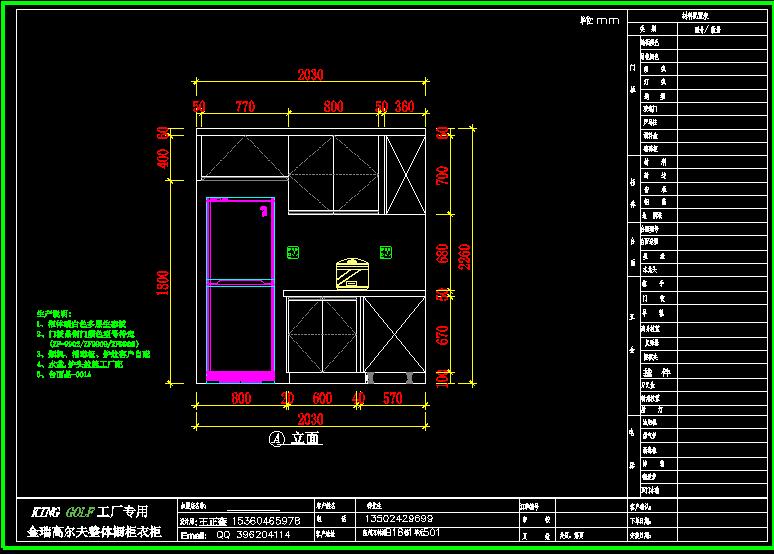Select the 'KING GOLF 工厂专用' title text
This screenshot has width=774, height=554.
pyautogui.click(x=89, y=512)
